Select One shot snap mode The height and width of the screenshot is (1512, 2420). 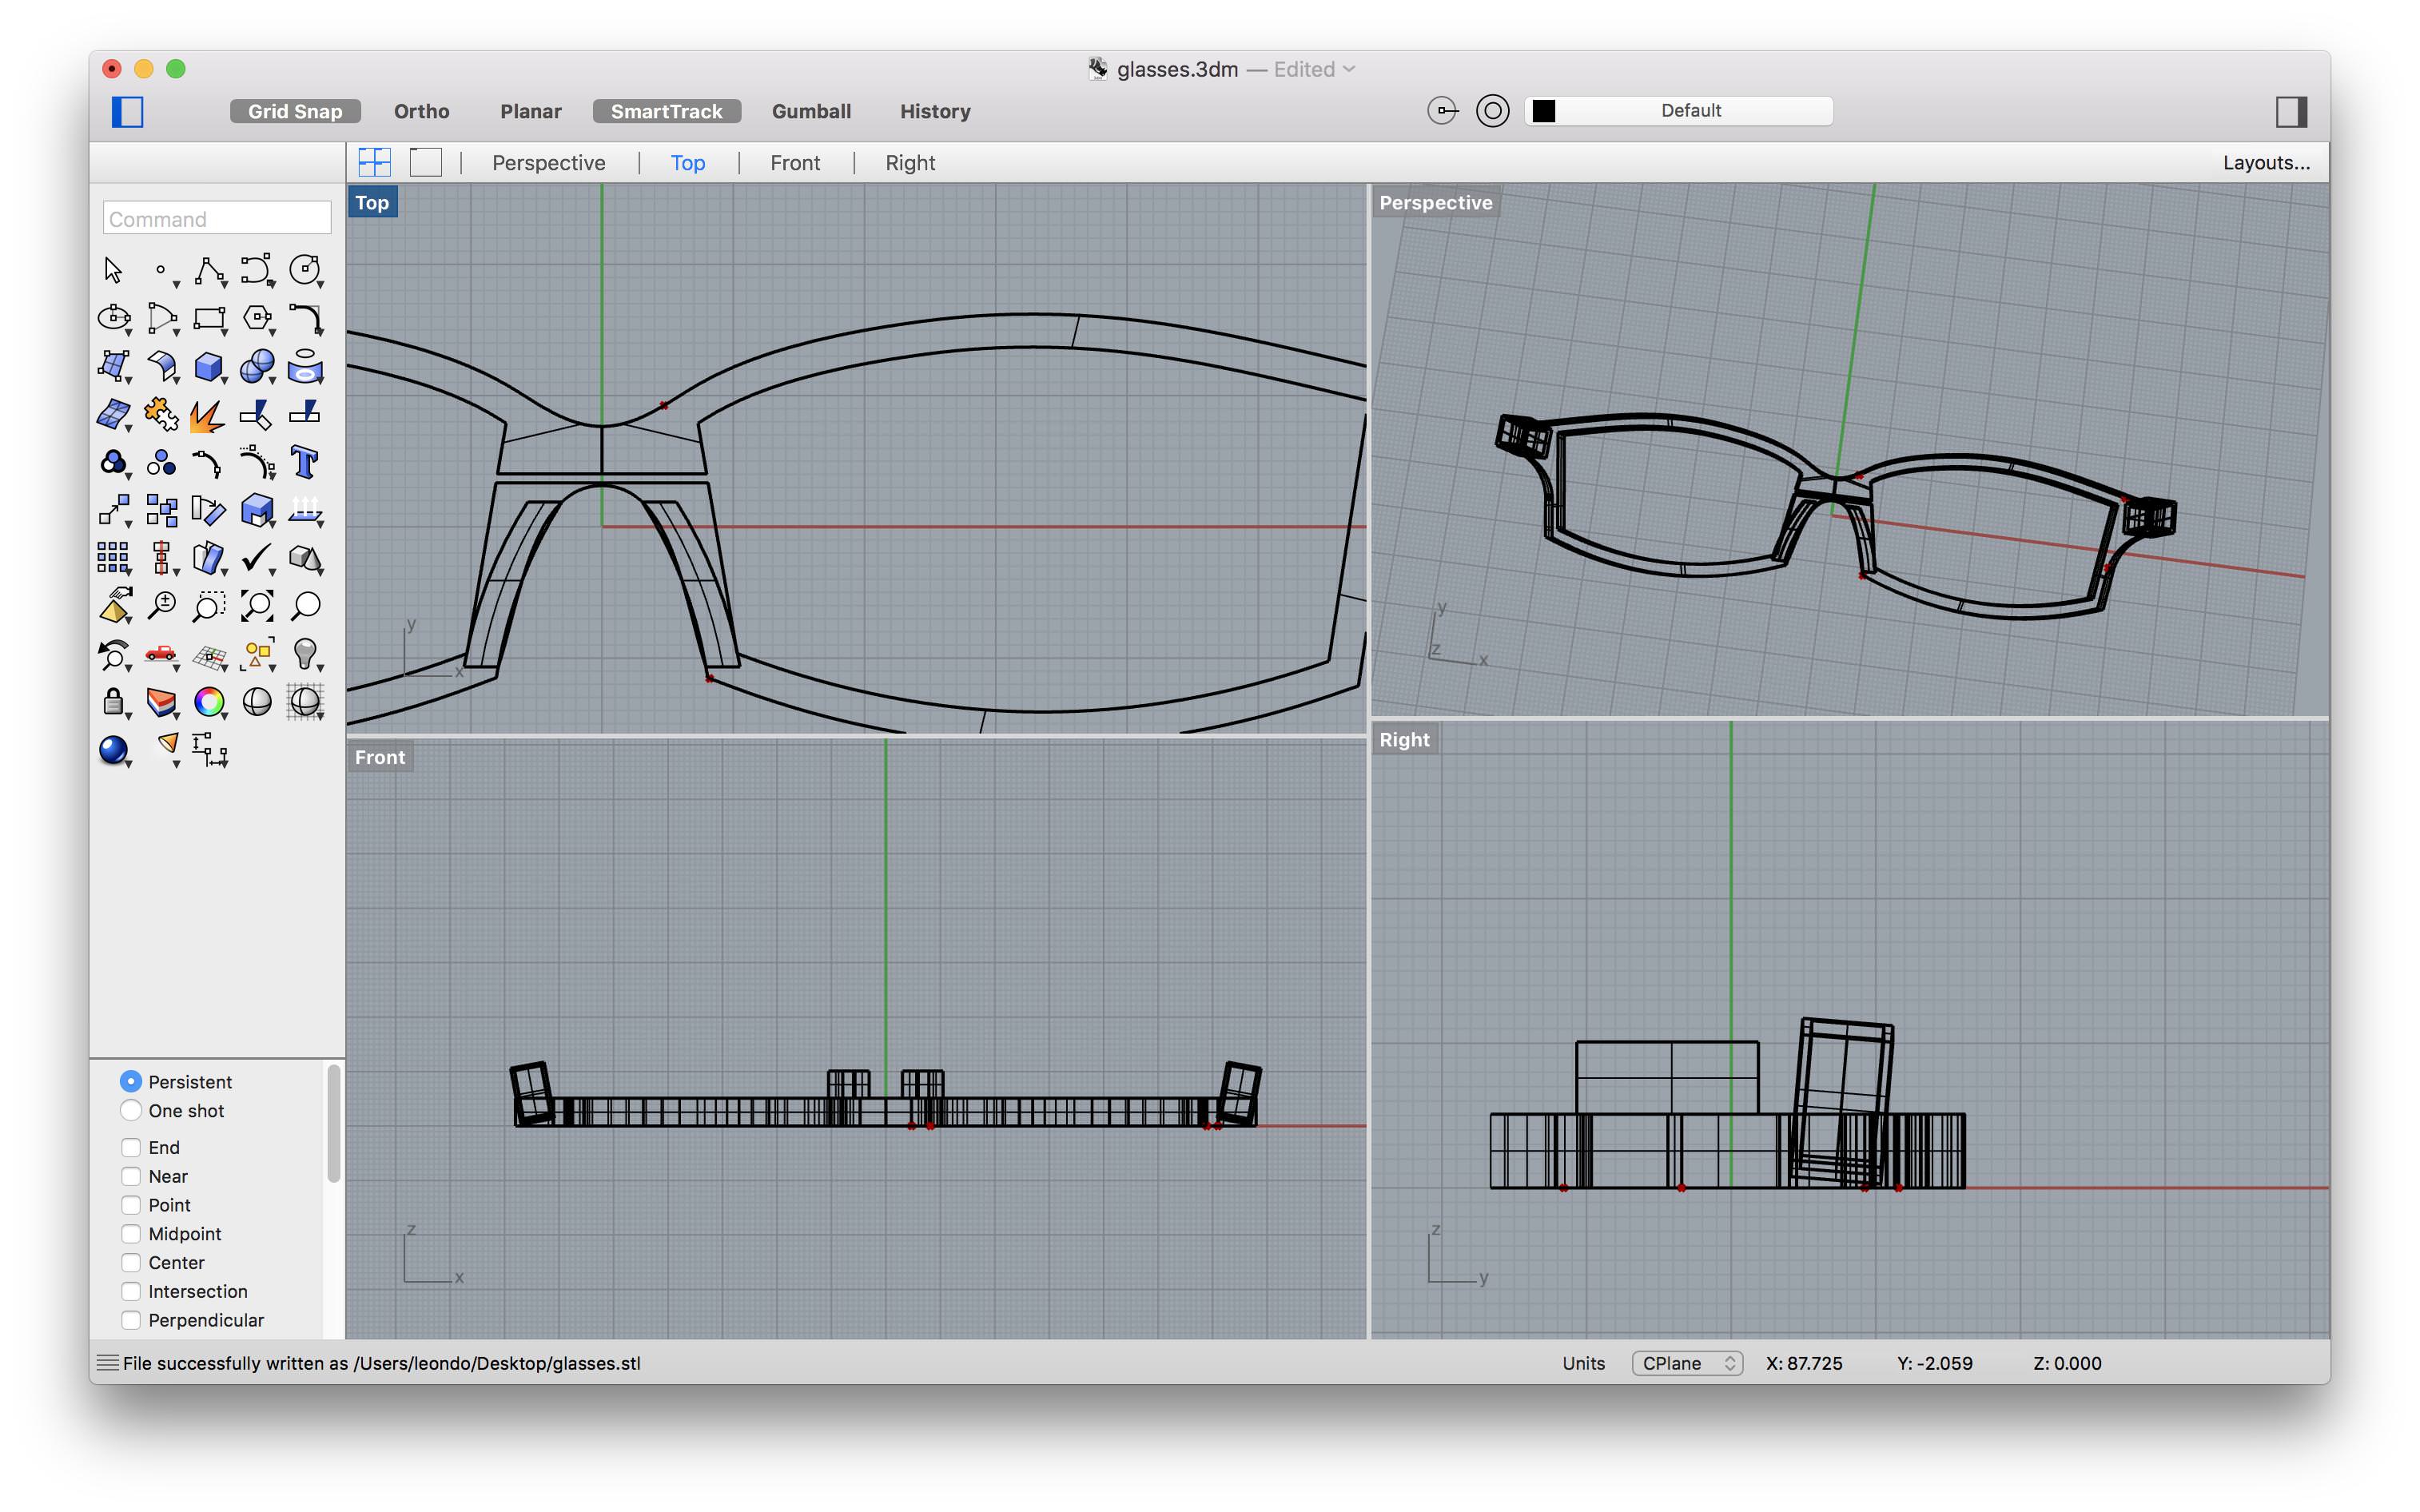[x=131, y=1110]
